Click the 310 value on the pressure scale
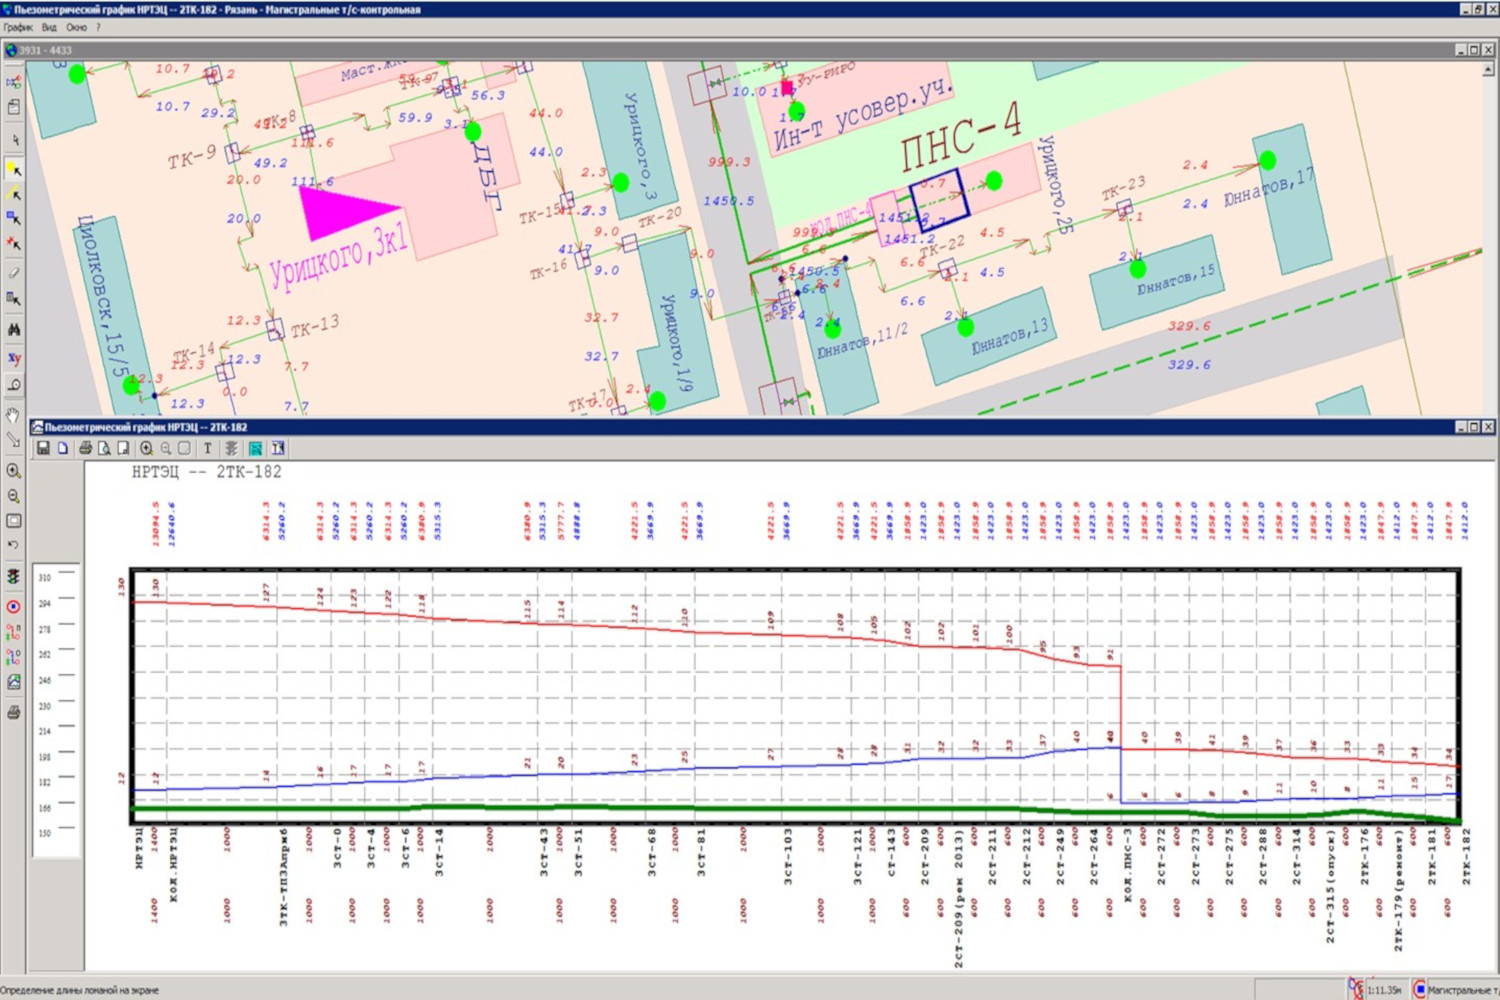Image resolution: width=1500 pixels, height=1000 pixels. click(44, 578)
